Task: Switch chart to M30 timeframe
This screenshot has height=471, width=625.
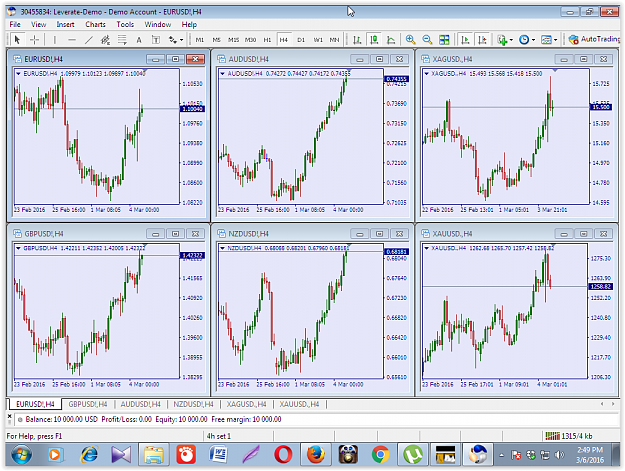Action: (x=250, y=39)
